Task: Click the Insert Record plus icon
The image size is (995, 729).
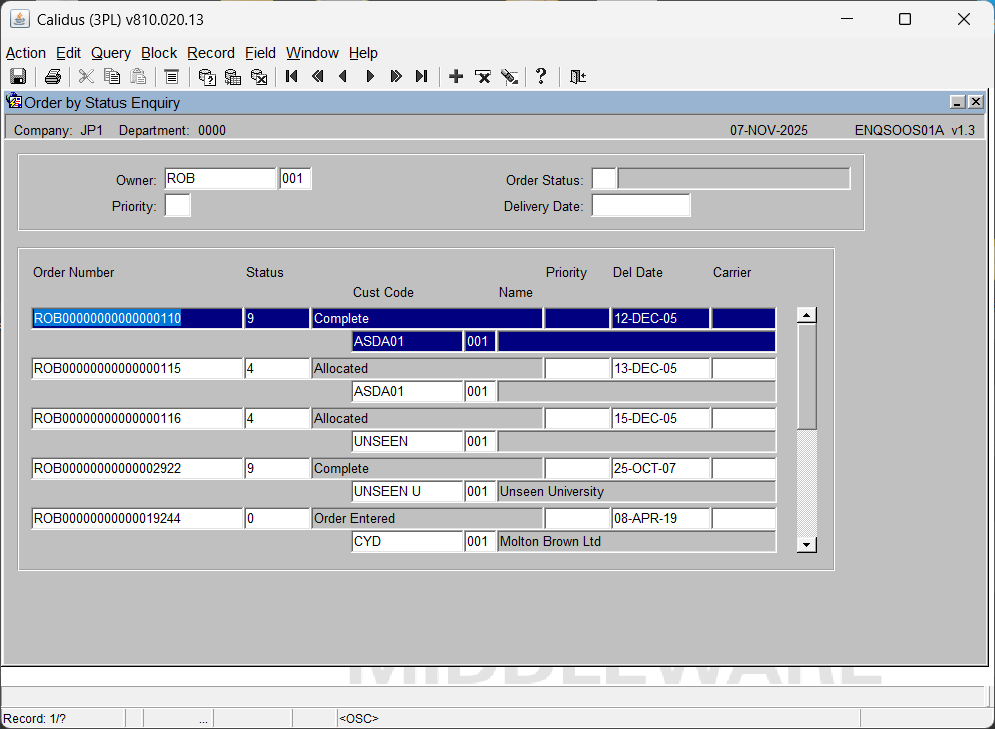Action: point(456,77)
